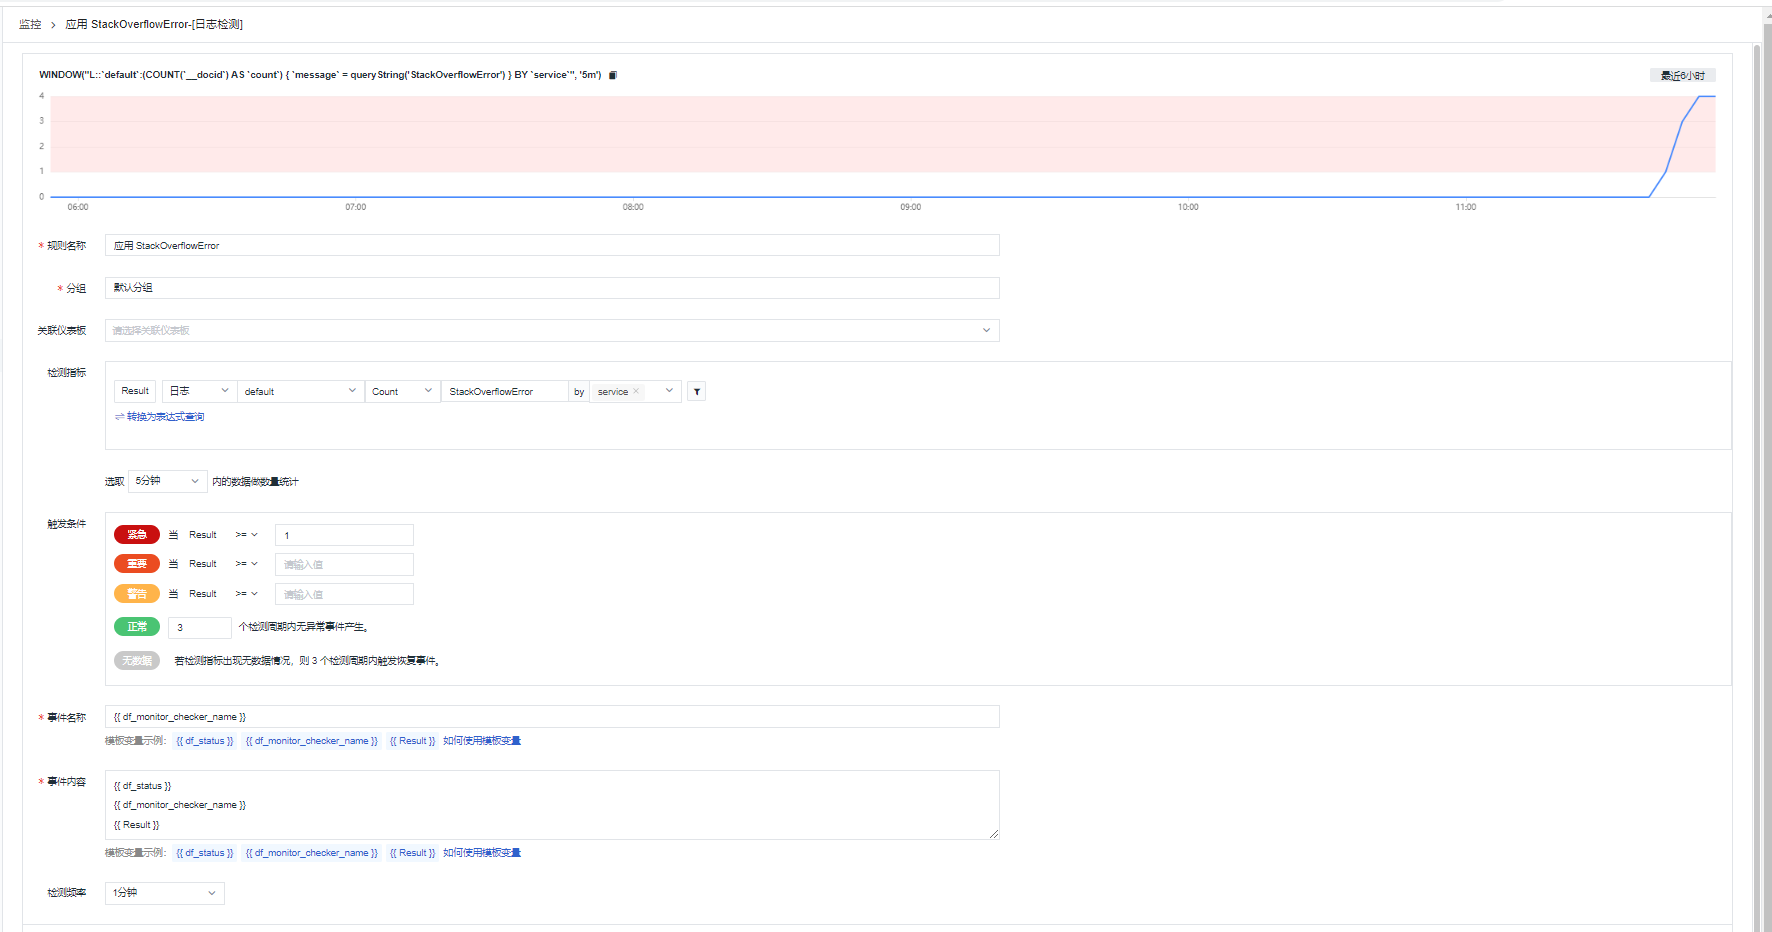Edit the 正常 detection period count
The image size is (1772, 932).
[200, 627]
